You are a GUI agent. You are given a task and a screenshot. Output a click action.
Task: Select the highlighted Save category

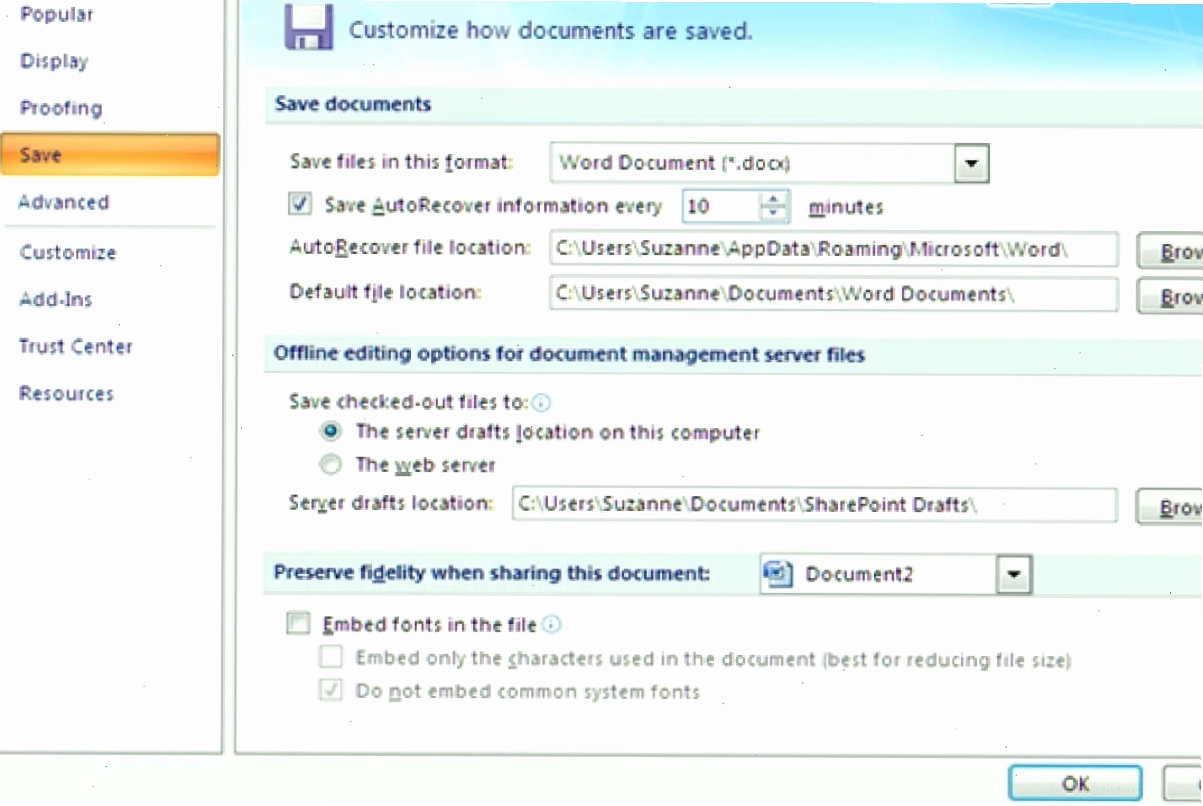pos(109,155)
